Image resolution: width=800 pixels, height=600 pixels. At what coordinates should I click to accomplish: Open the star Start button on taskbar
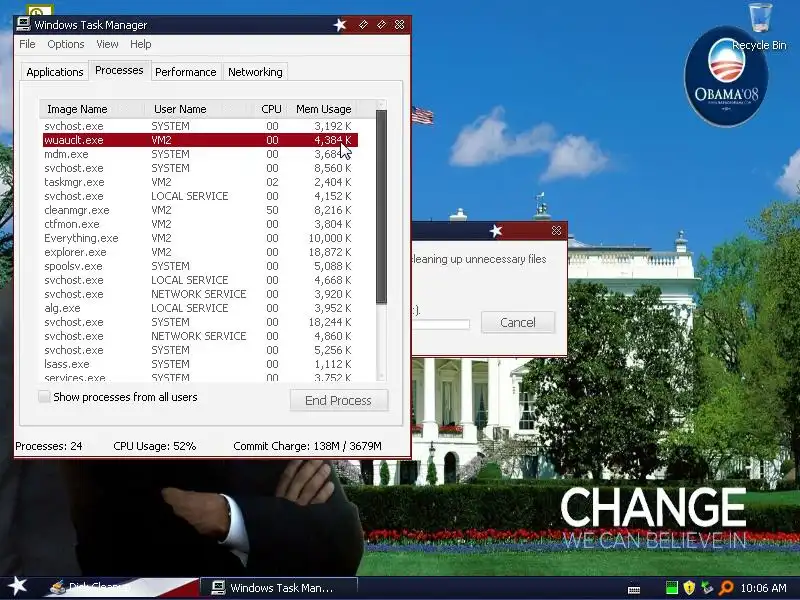pyautogui.click(x=17, y=586)
